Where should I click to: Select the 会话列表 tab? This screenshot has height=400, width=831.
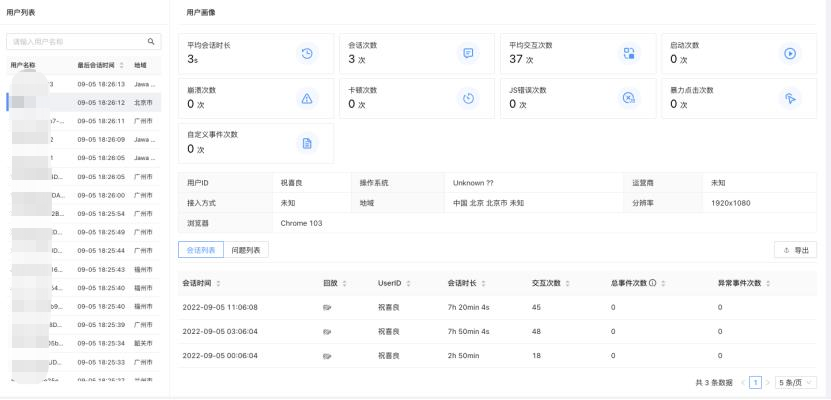(x=200, y=249)
